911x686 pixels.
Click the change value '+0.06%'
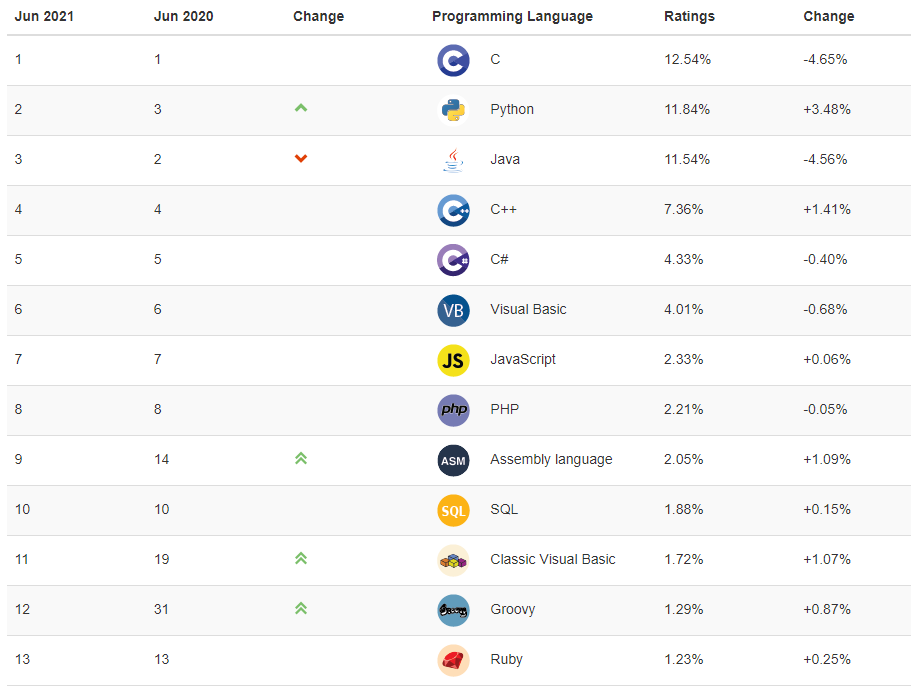pyautogui.click(x=827, y=359)
